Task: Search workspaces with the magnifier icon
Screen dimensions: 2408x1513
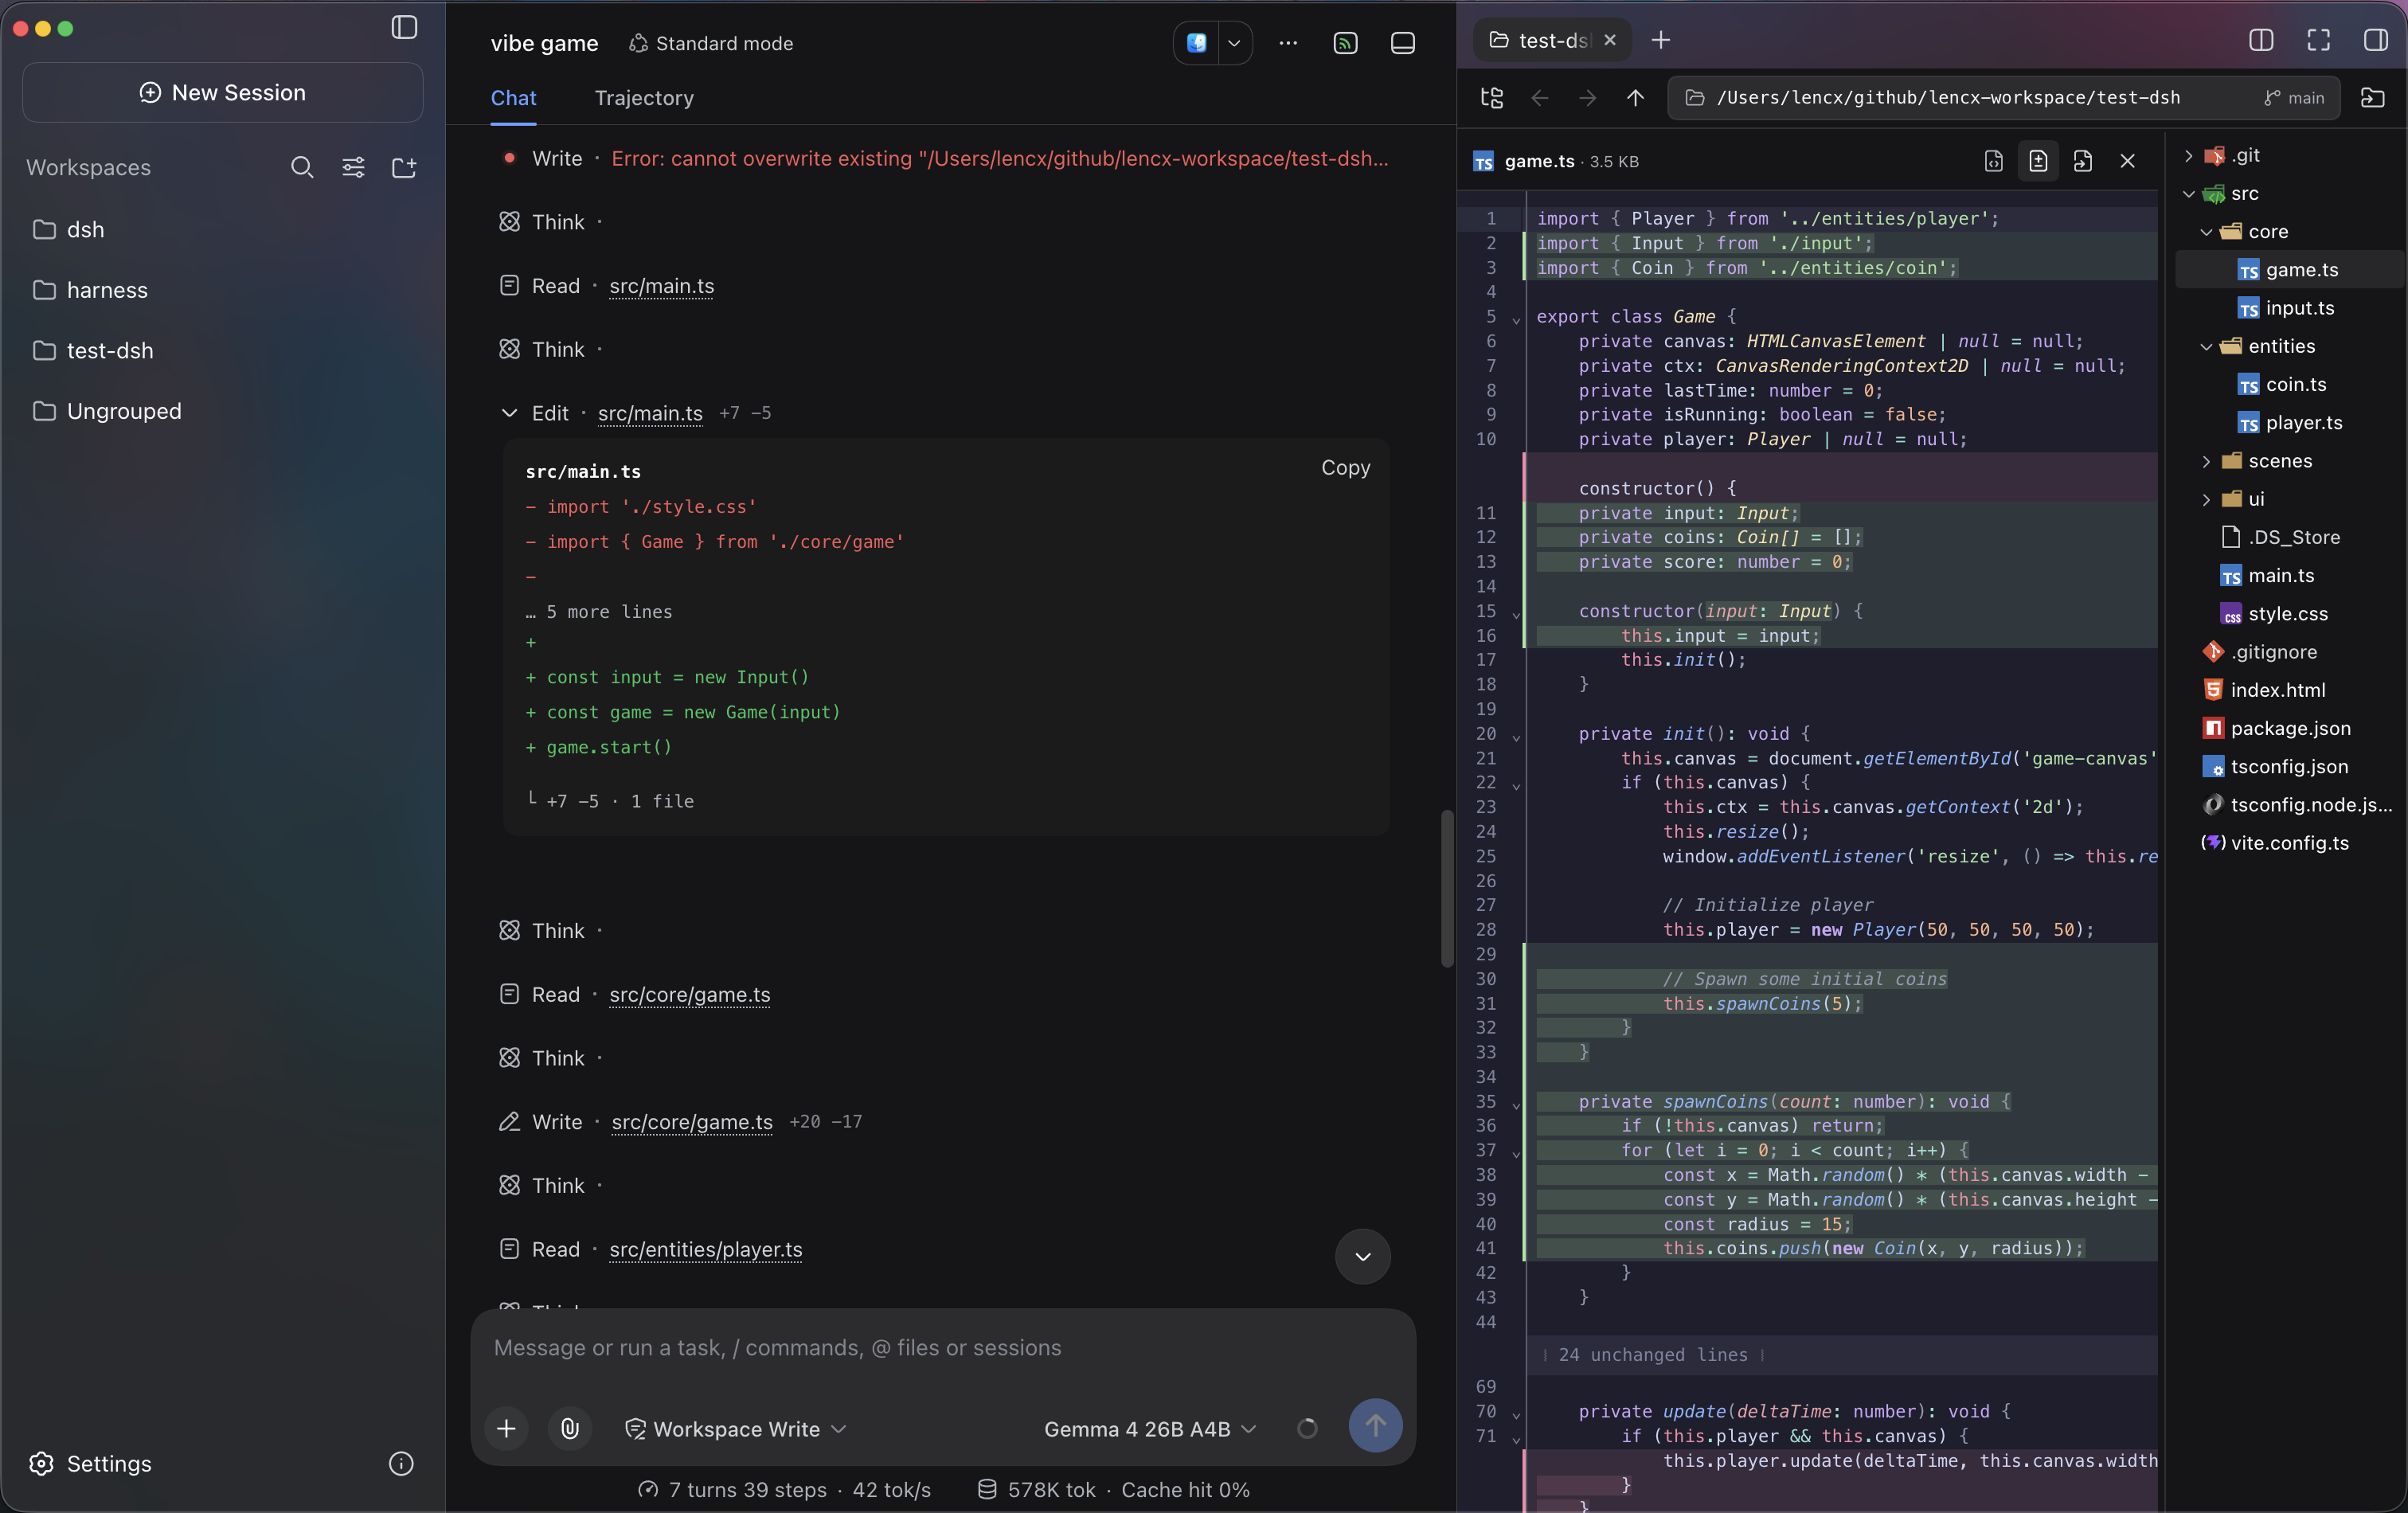Action: tap(302, 167)
